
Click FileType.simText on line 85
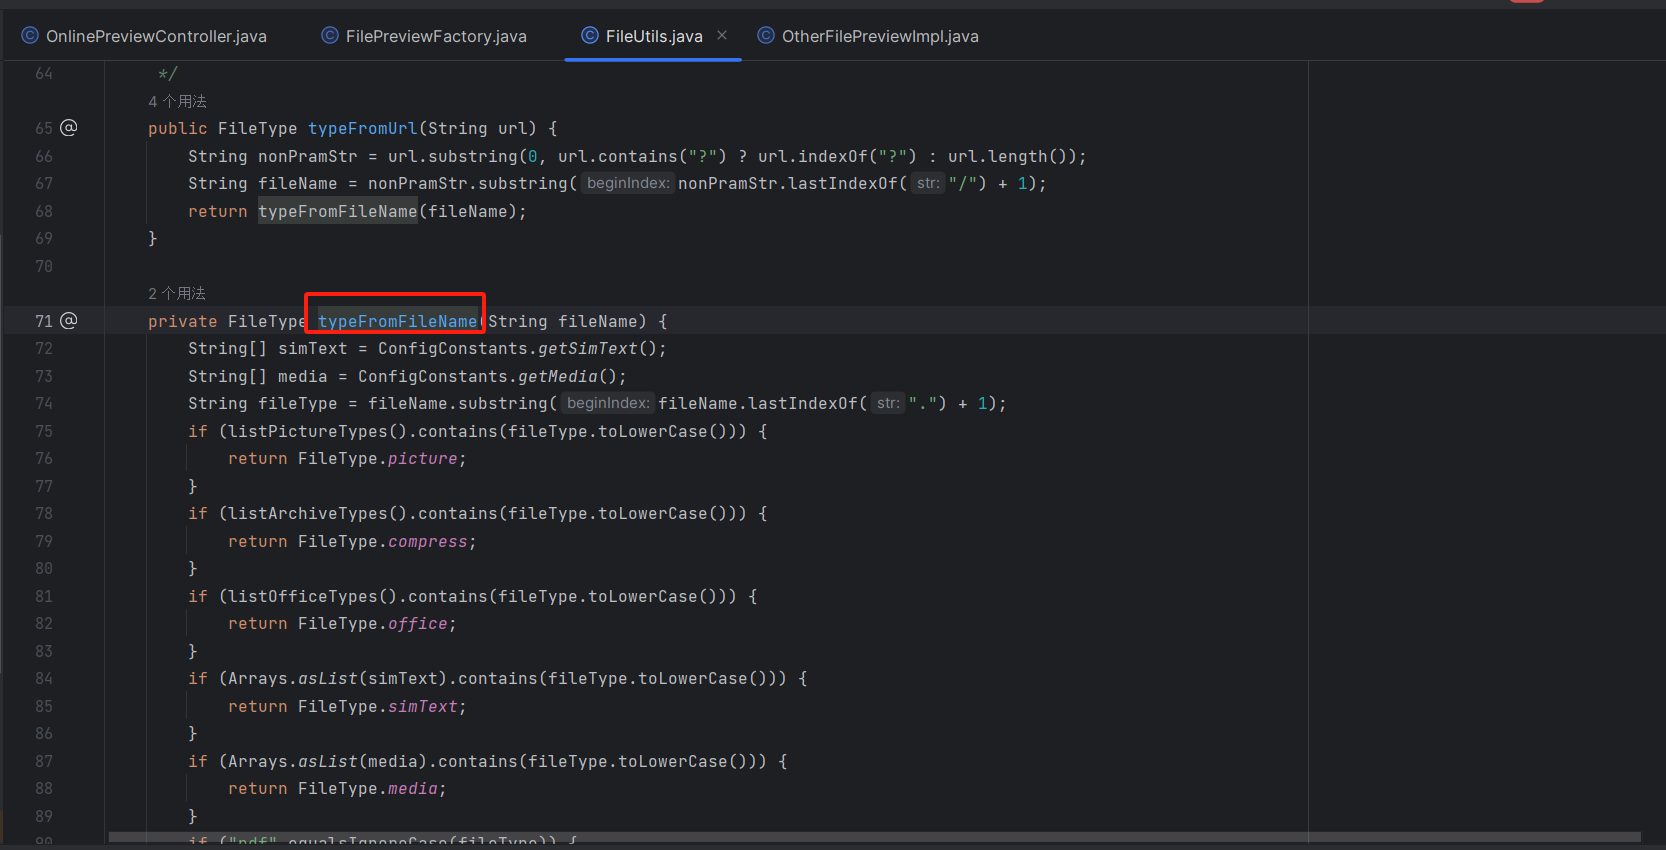tap(377, 706)
